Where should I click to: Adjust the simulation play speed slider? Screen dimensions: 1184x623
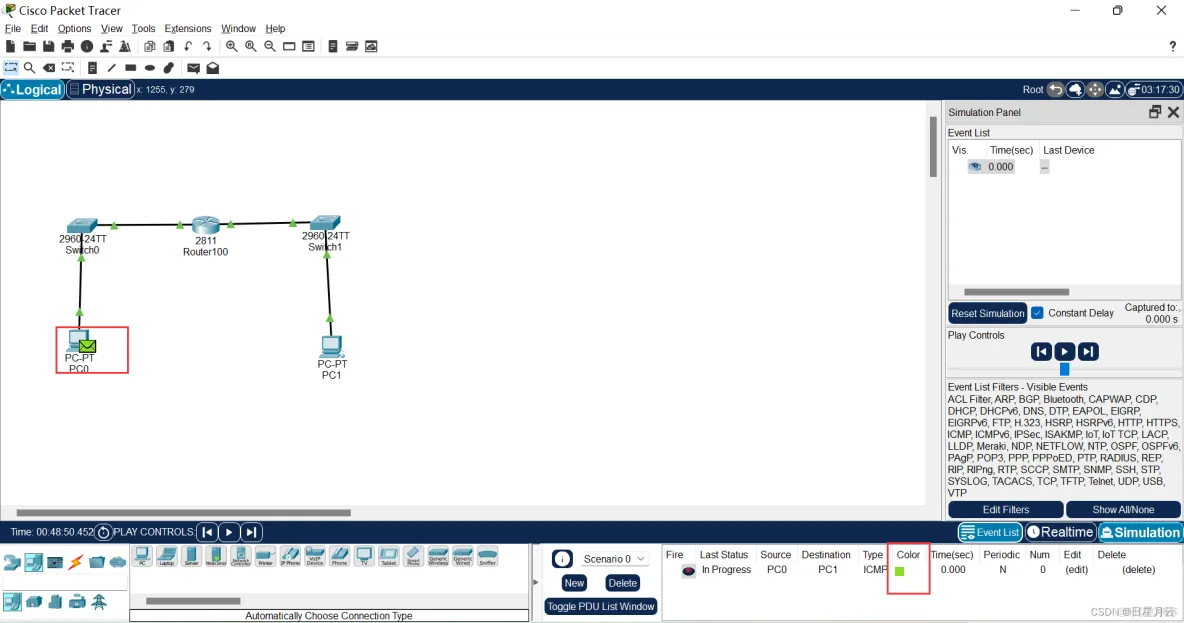(1064, 369)
